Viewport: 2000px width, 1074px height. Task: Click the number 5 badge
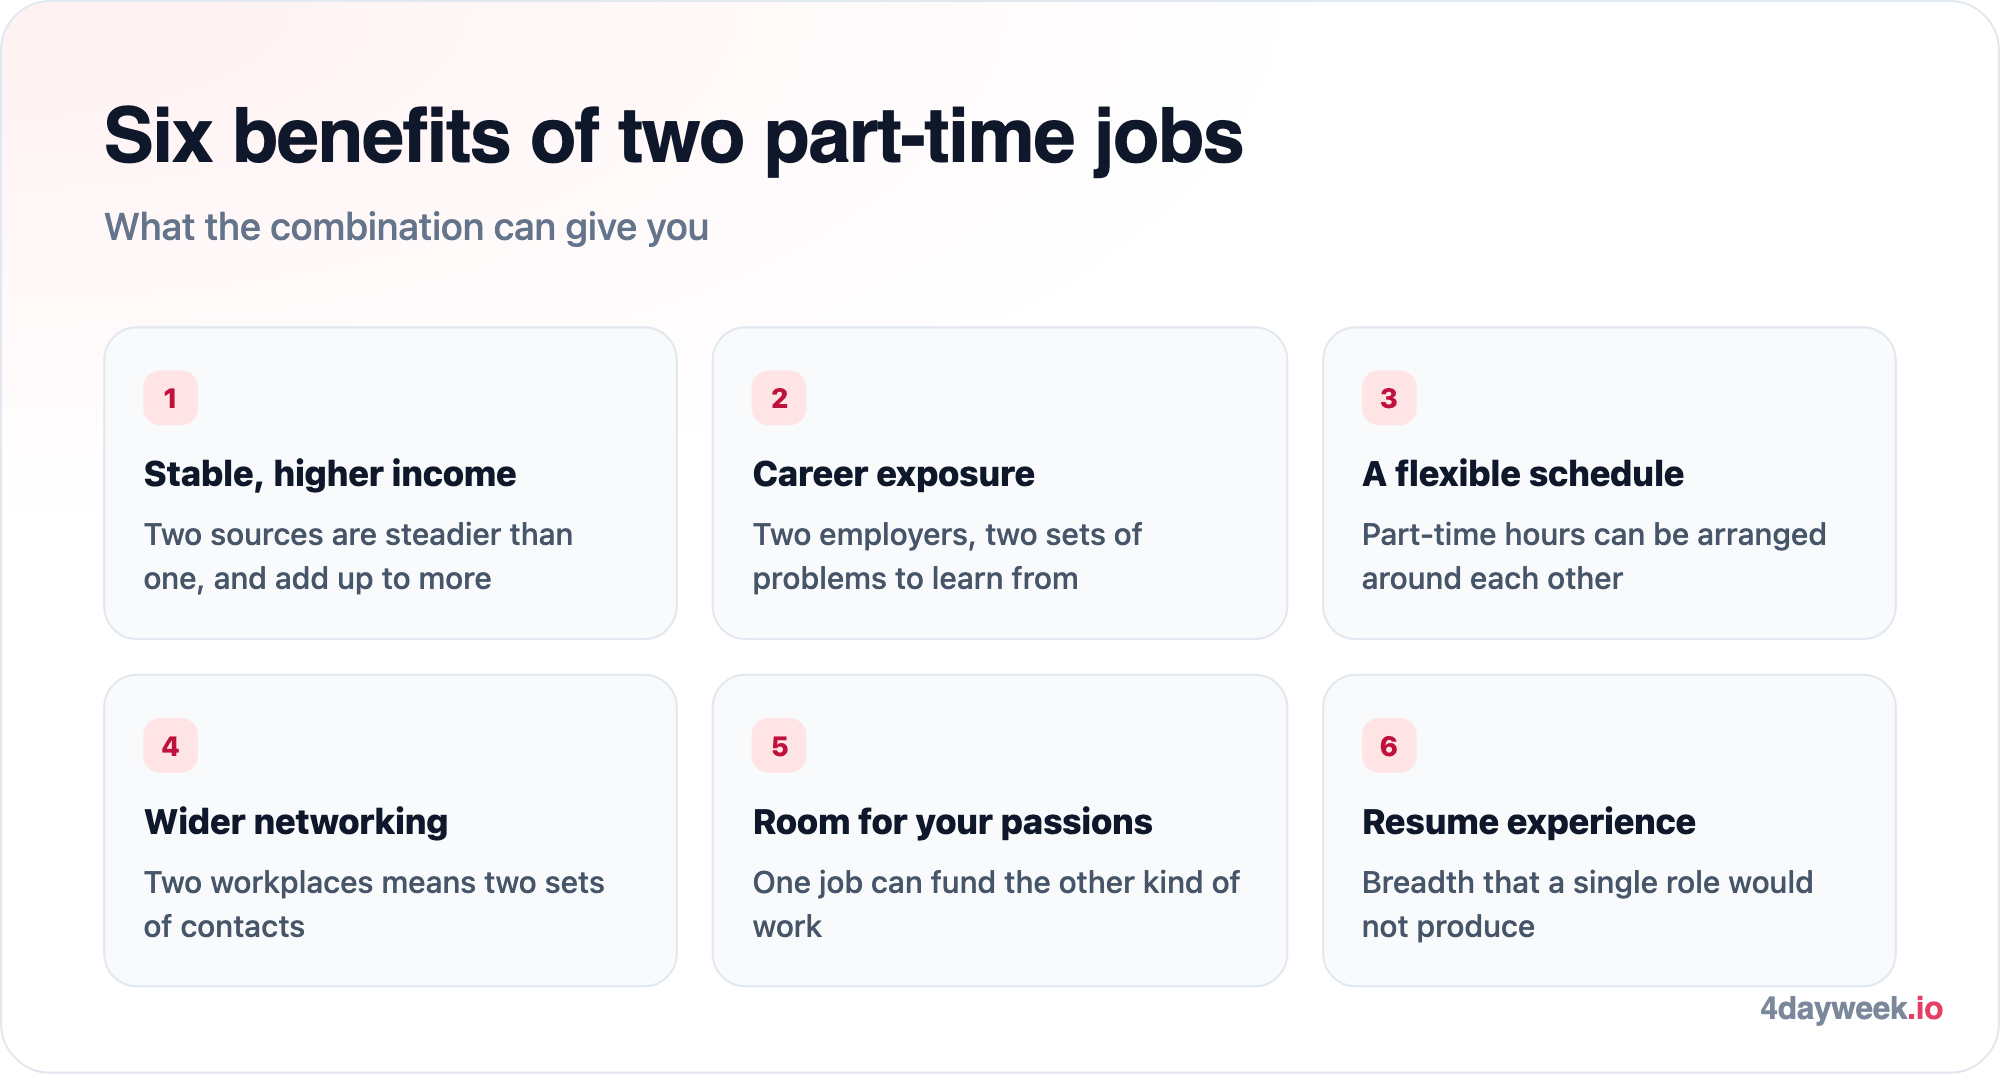point(779,746)
